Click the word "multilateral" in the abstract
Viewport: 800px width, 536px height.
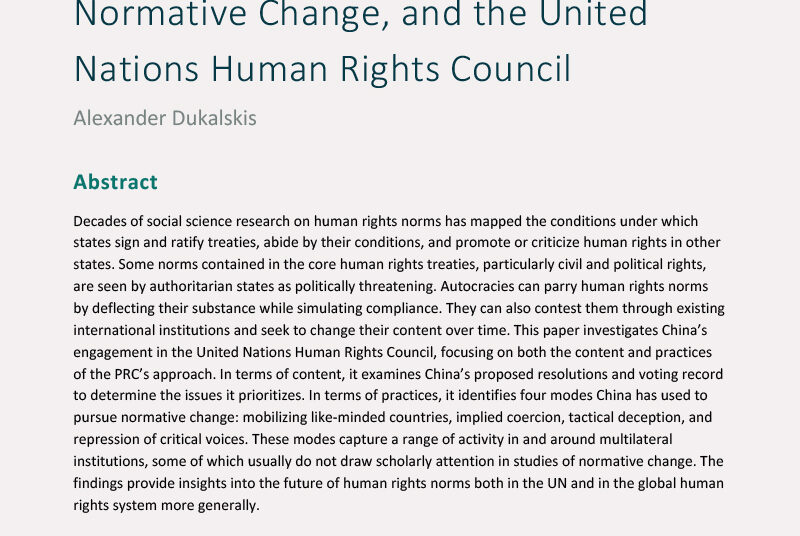(632, 440)
